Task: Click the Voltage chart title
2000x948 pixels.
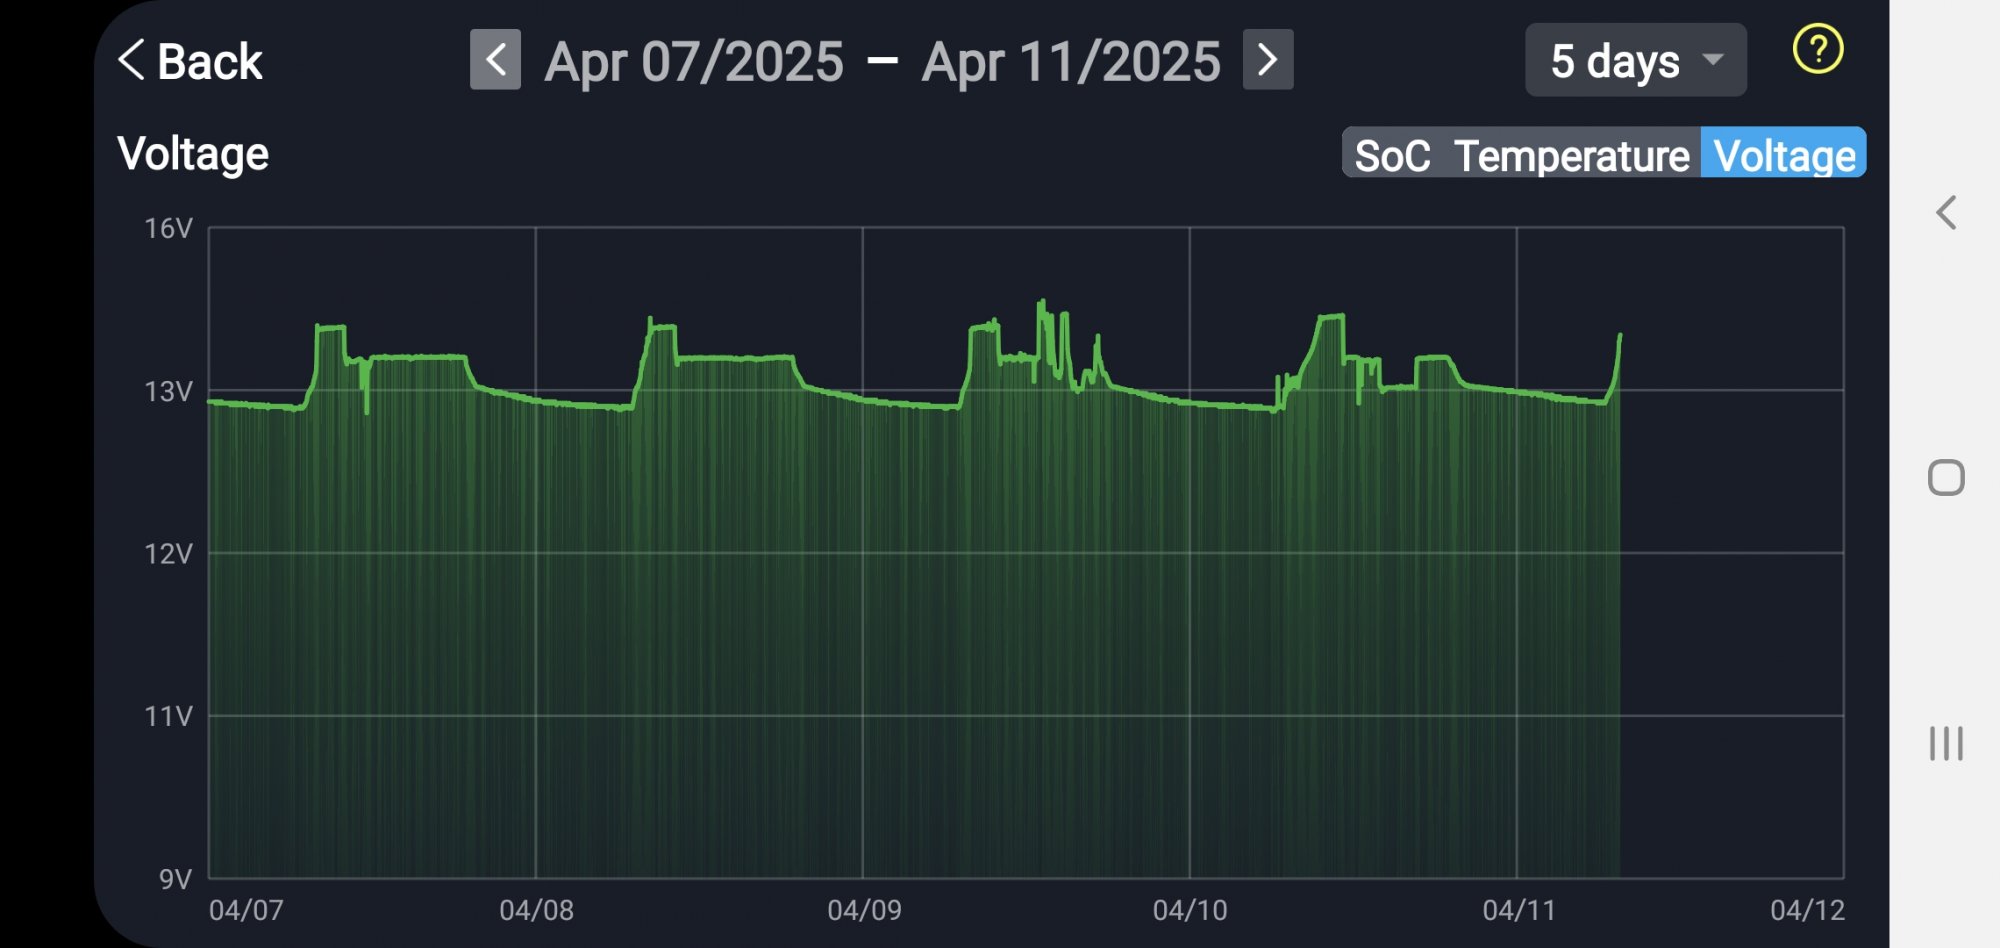Action: point(193,154)
